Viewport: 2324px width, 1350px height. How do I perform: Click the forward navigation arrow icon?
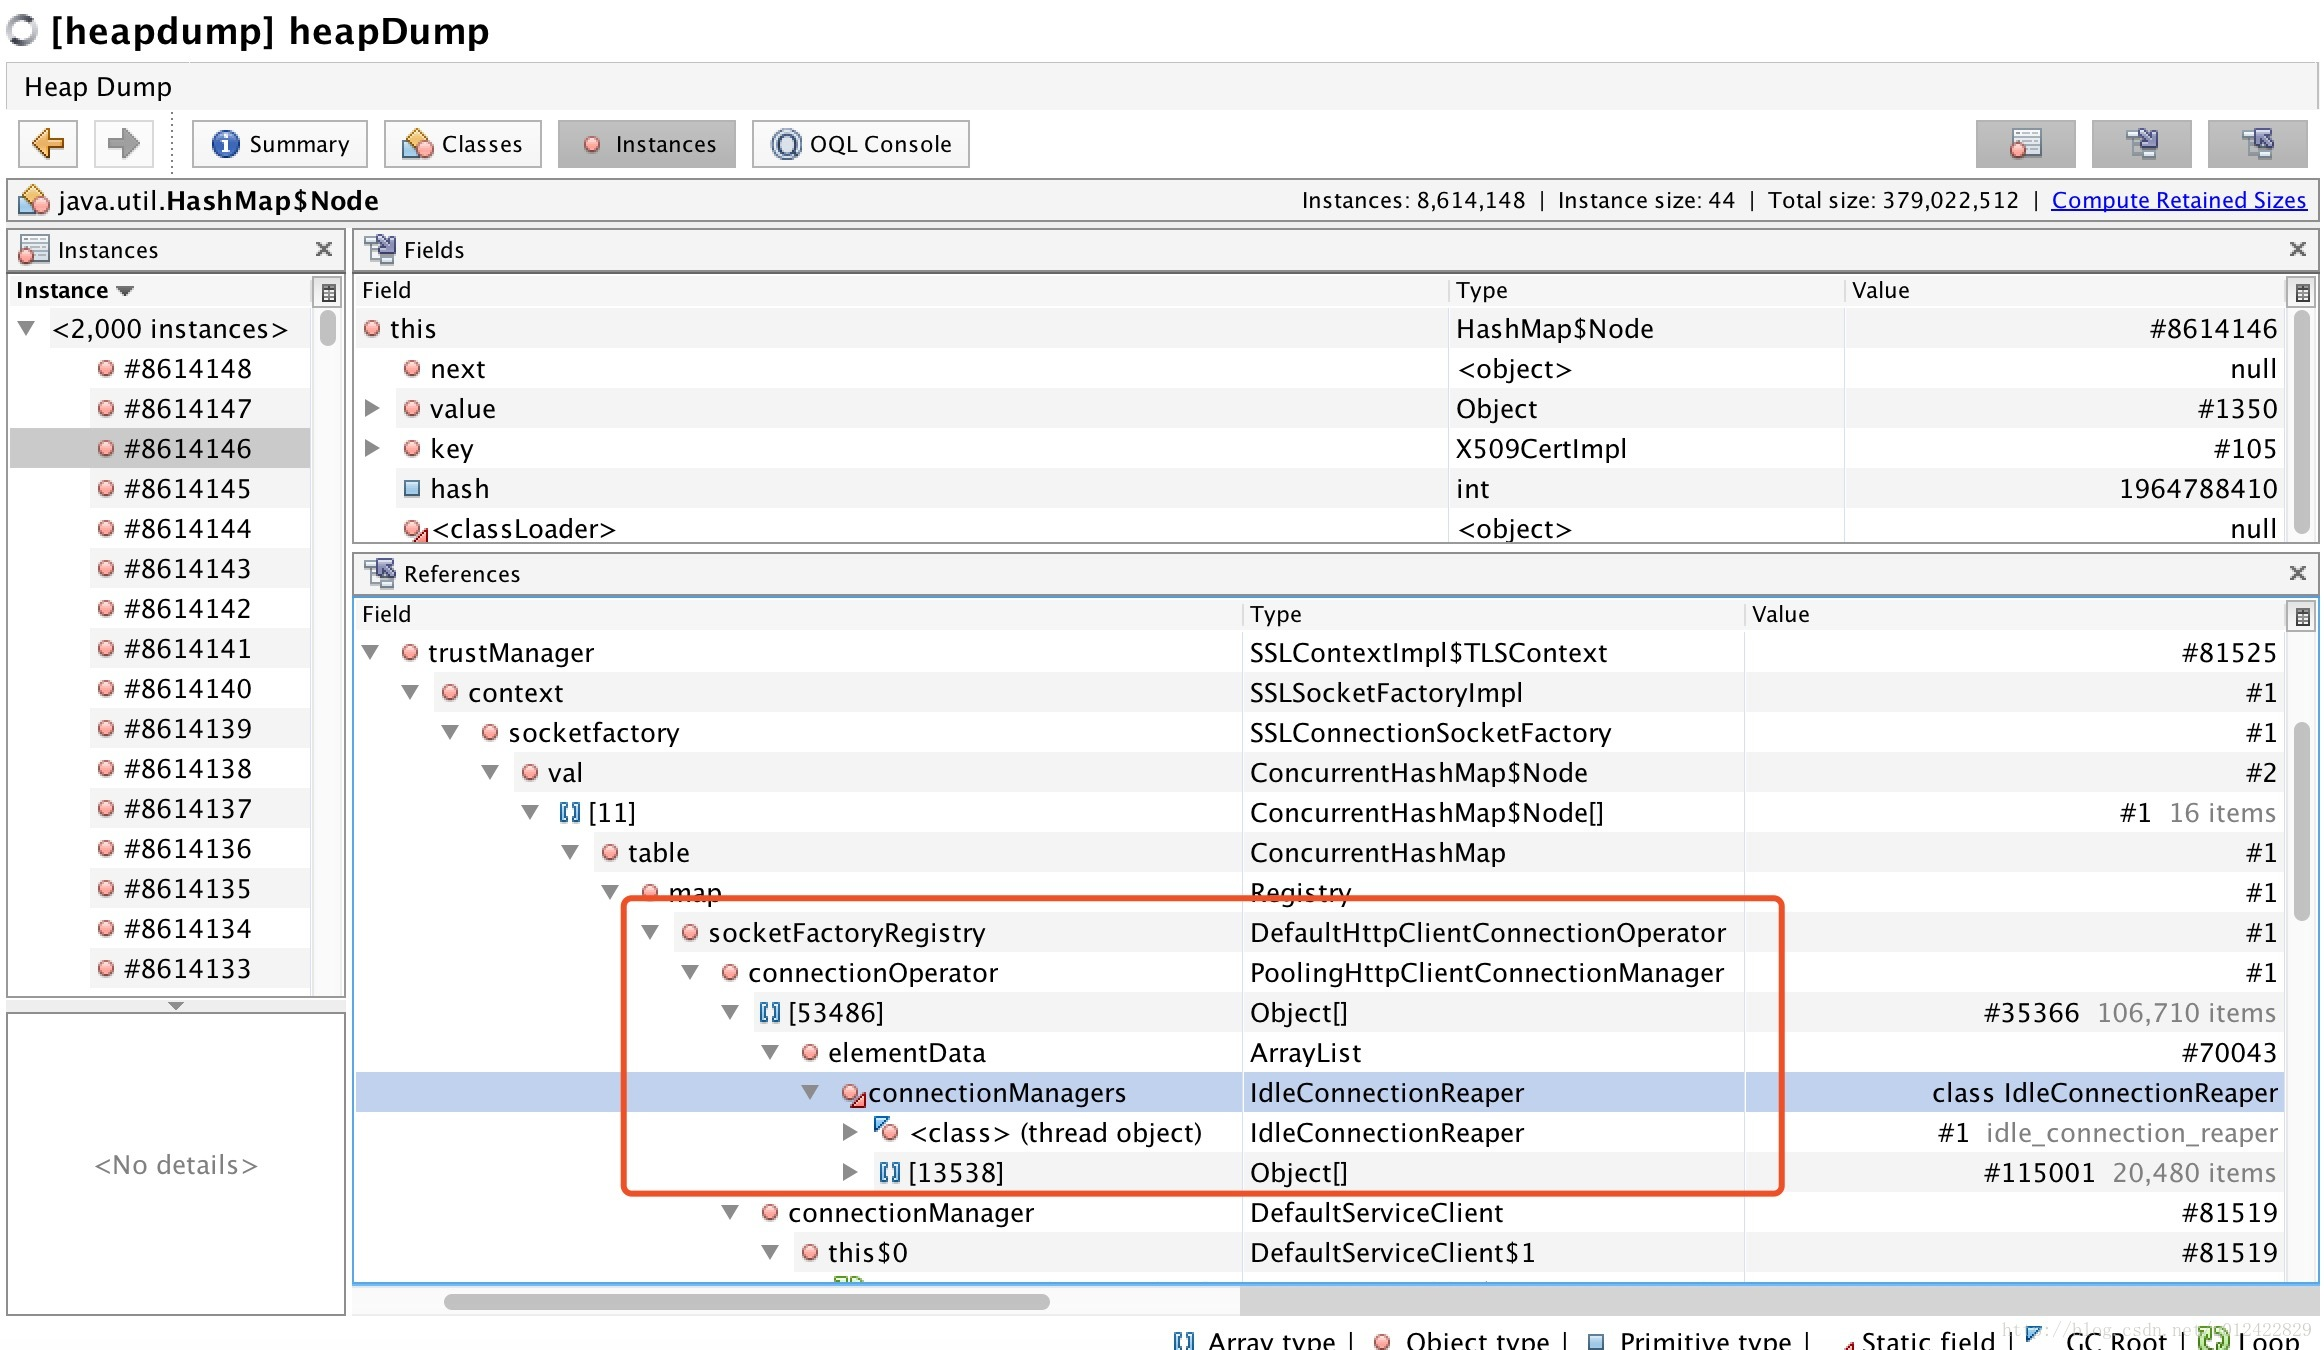(x=123, y=144)
